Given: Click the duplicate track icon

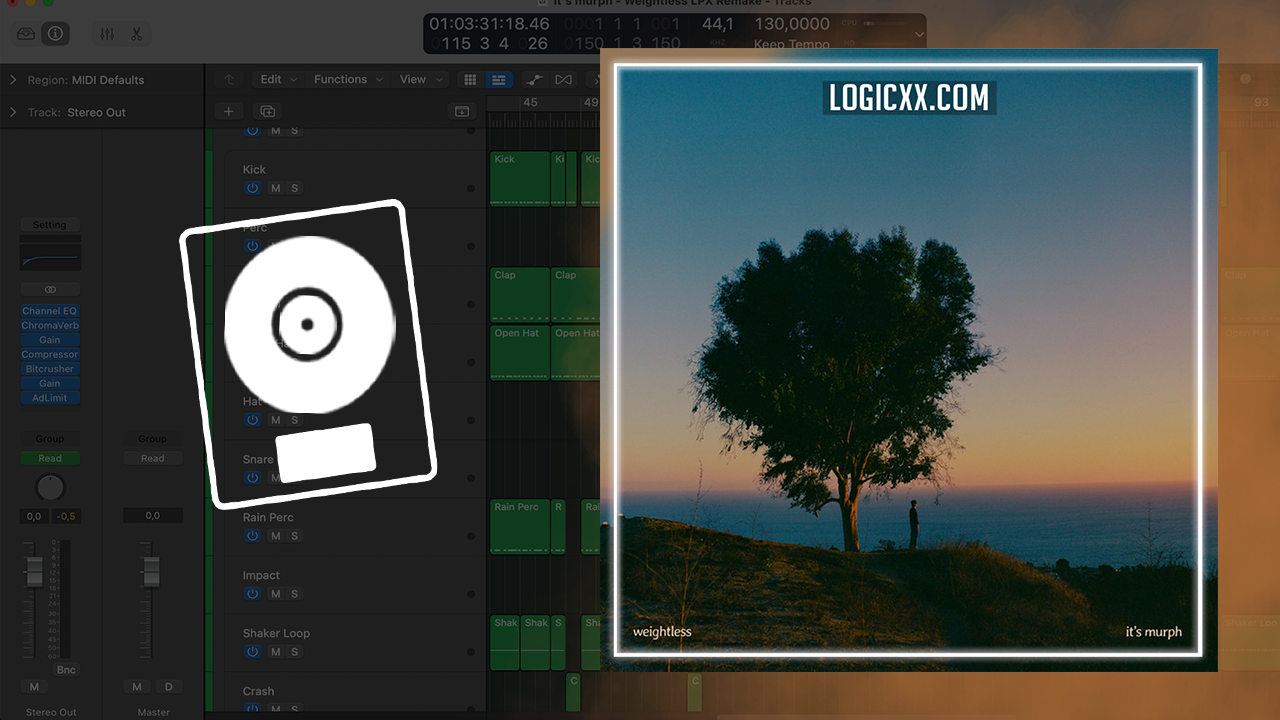Looking at the screenshot, I should 267,112.
